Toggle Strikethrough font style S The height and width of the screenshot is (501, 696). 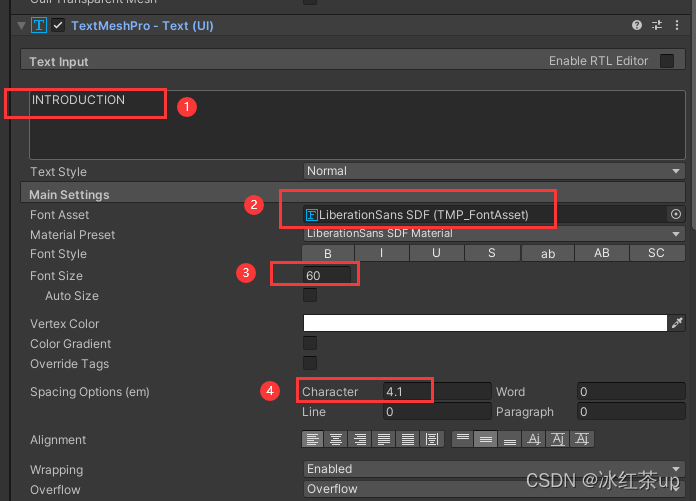coord(492,253)
